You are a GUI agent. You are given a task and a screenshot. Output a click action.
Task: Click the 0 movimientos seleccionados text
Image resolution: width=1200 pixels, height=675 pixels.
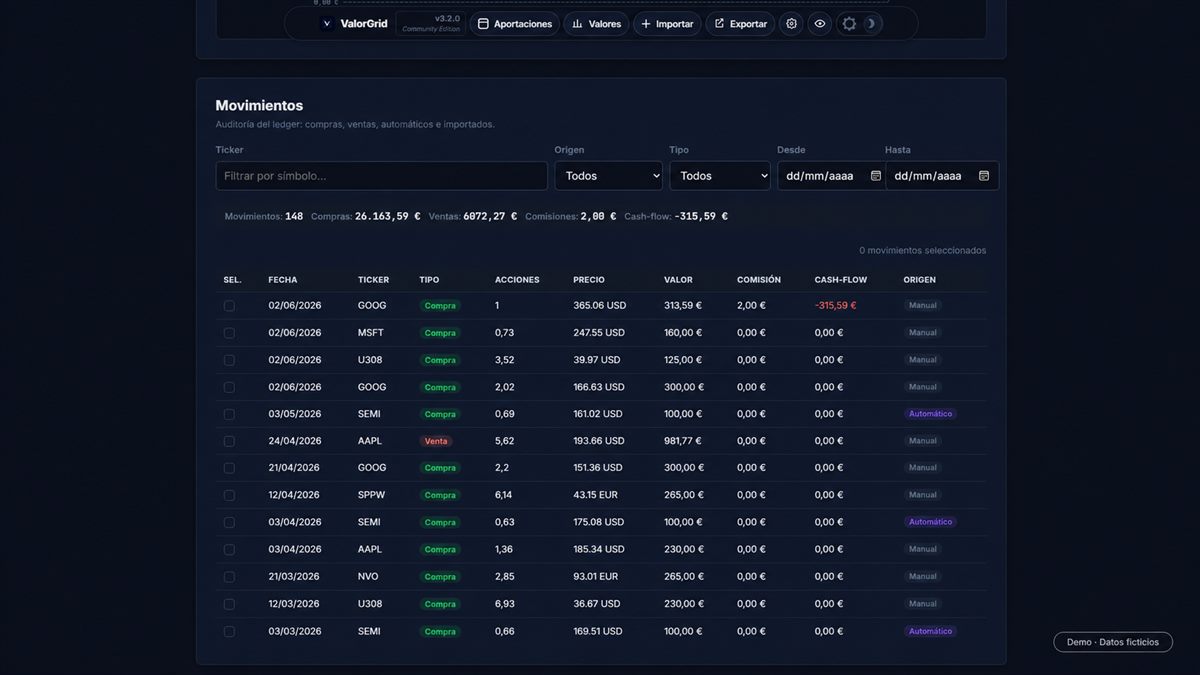[923, 250]
